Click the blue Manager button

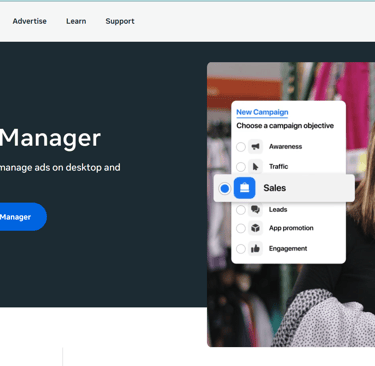23,217
